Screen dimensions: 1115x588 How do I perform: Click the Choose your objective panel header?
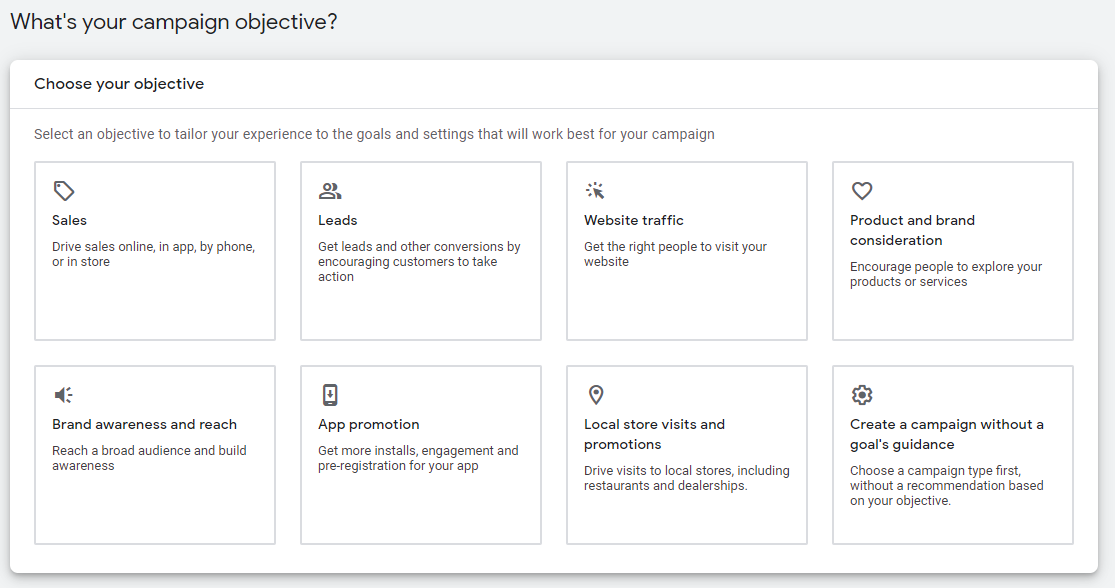click(119, 84)
